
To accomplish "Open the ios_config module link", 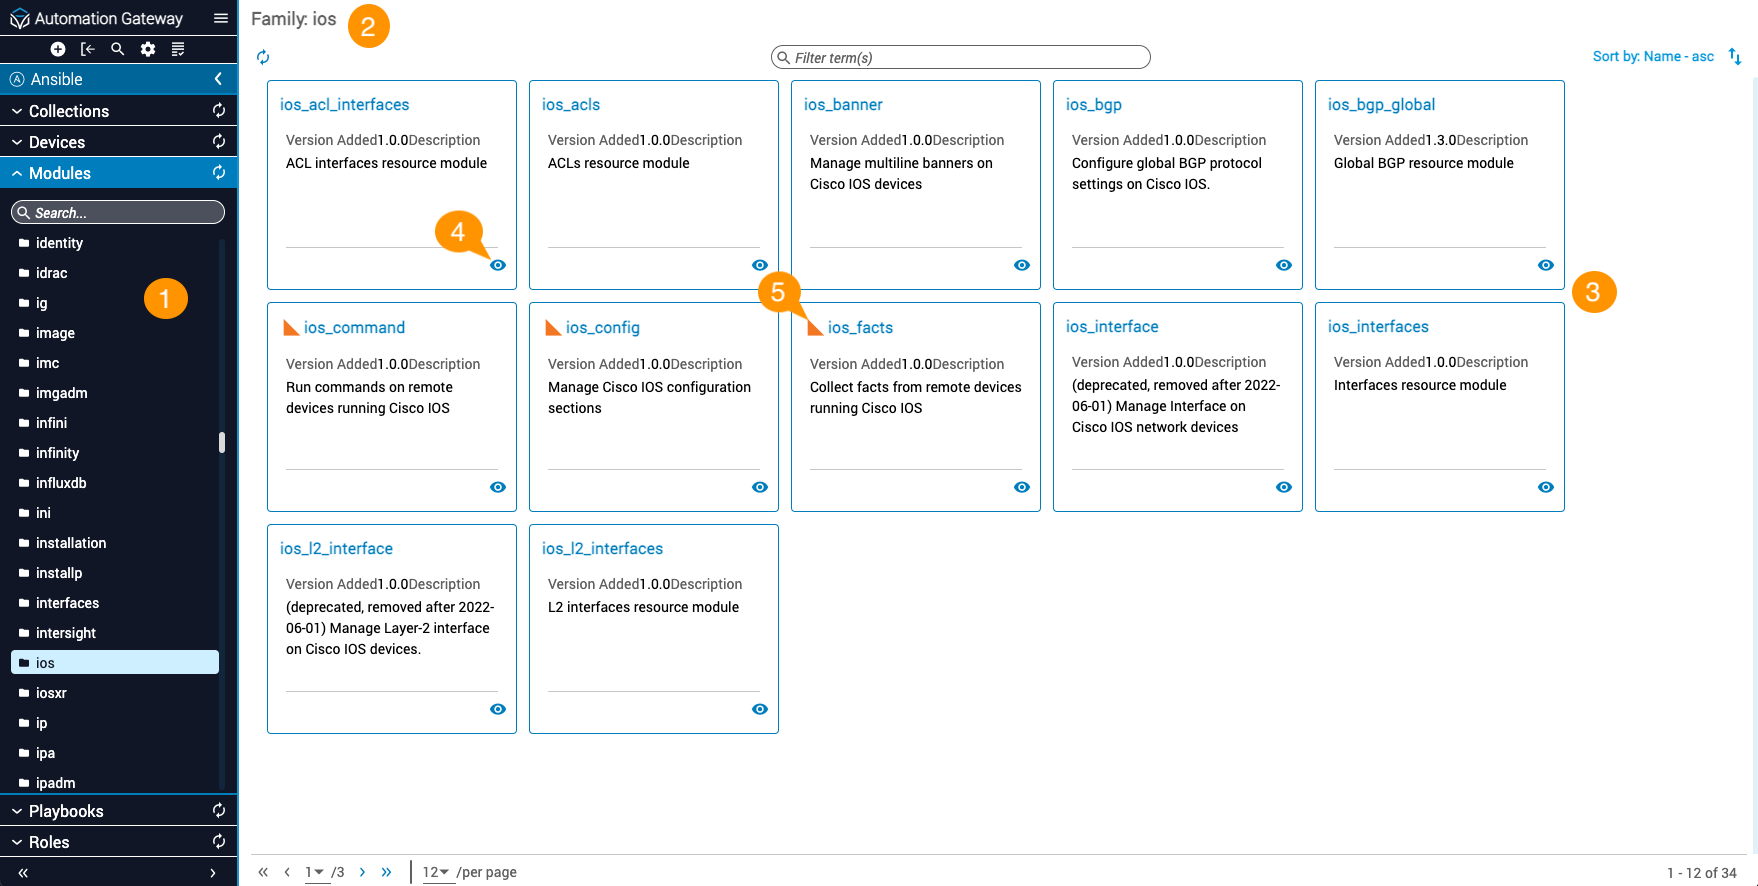I will click(x=602, y=327).
